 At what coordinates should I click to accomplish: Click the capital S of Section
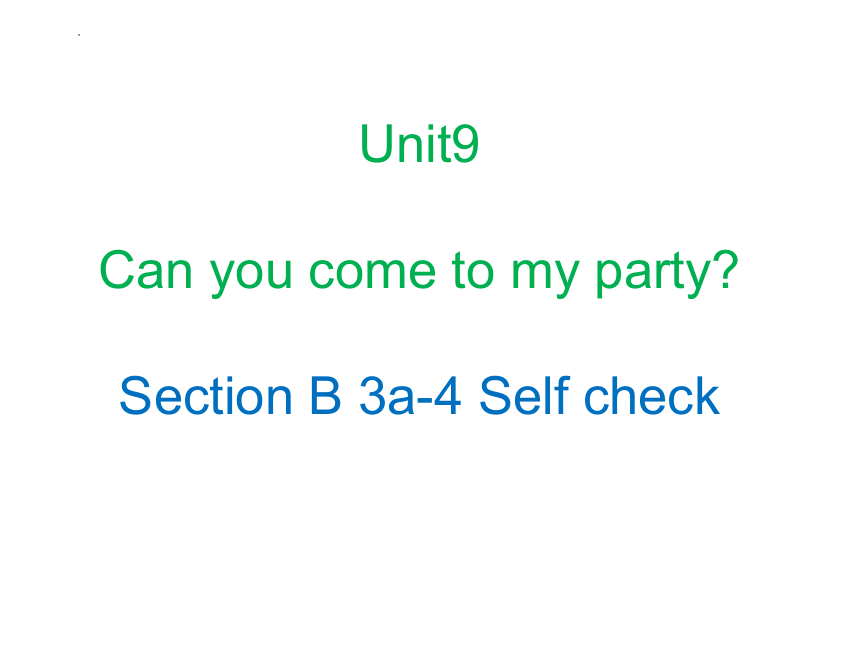135,395
